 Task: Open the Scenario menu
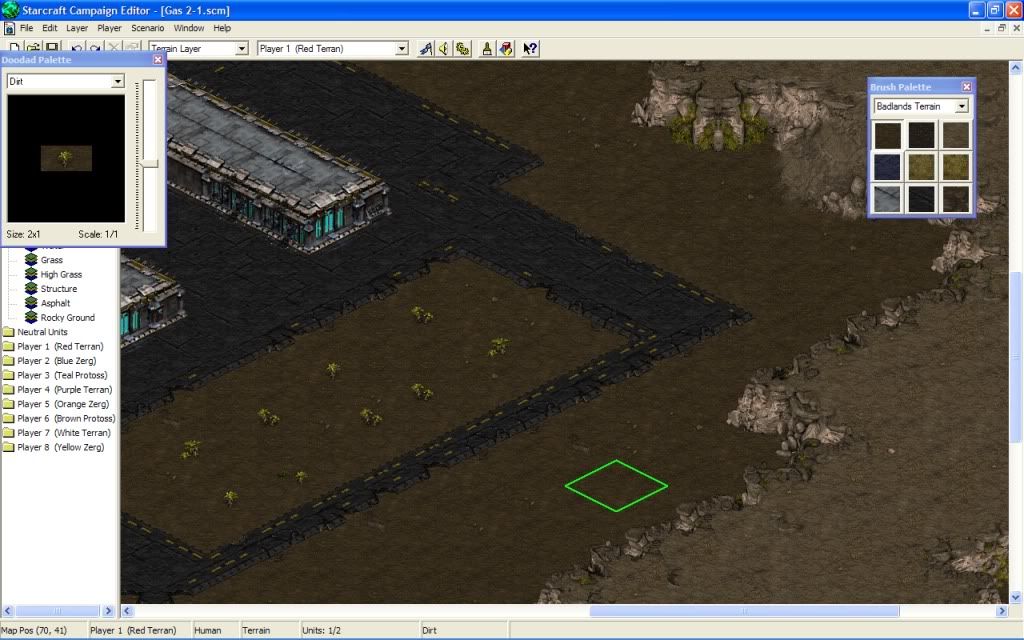pyautogui.click(x=148, y=28)
